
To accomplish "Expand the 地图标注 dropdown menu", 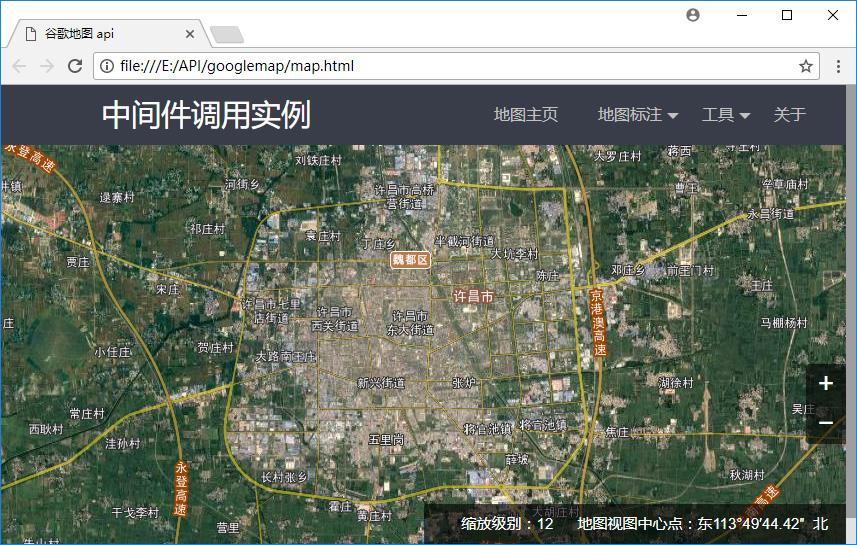I will click(x=637, y=114).
